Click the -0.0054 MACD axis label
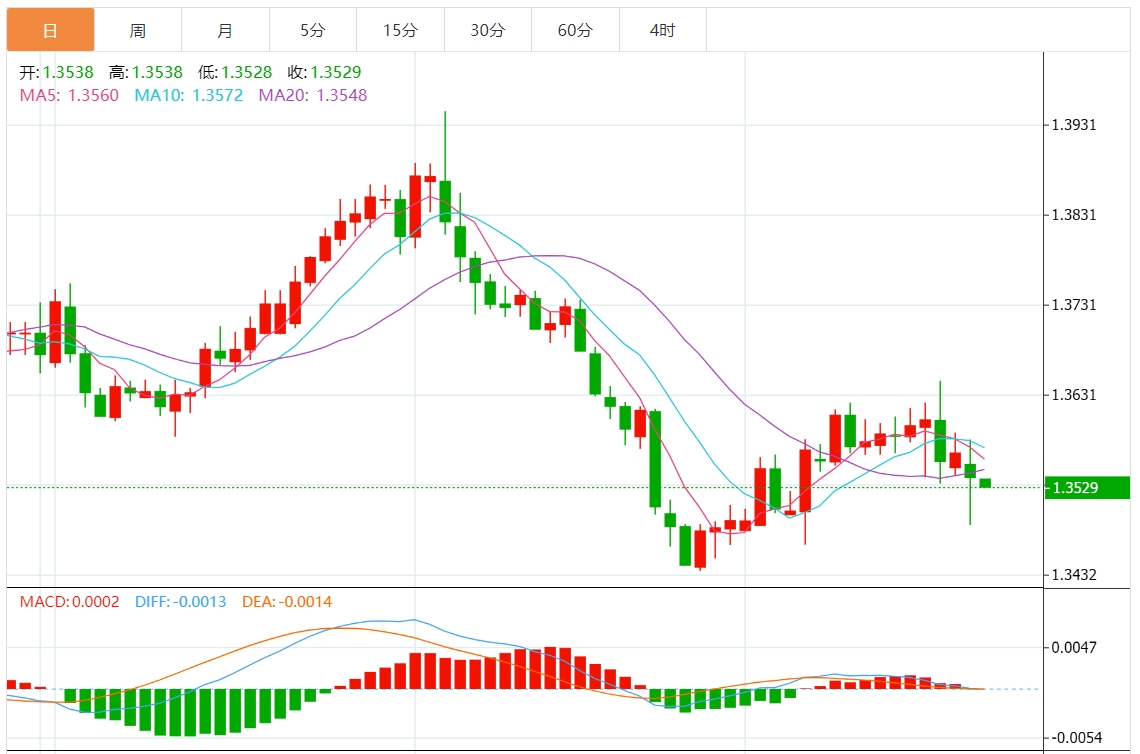Image resolution: width=1140 pixels, height=754 pixels. 1075,737
